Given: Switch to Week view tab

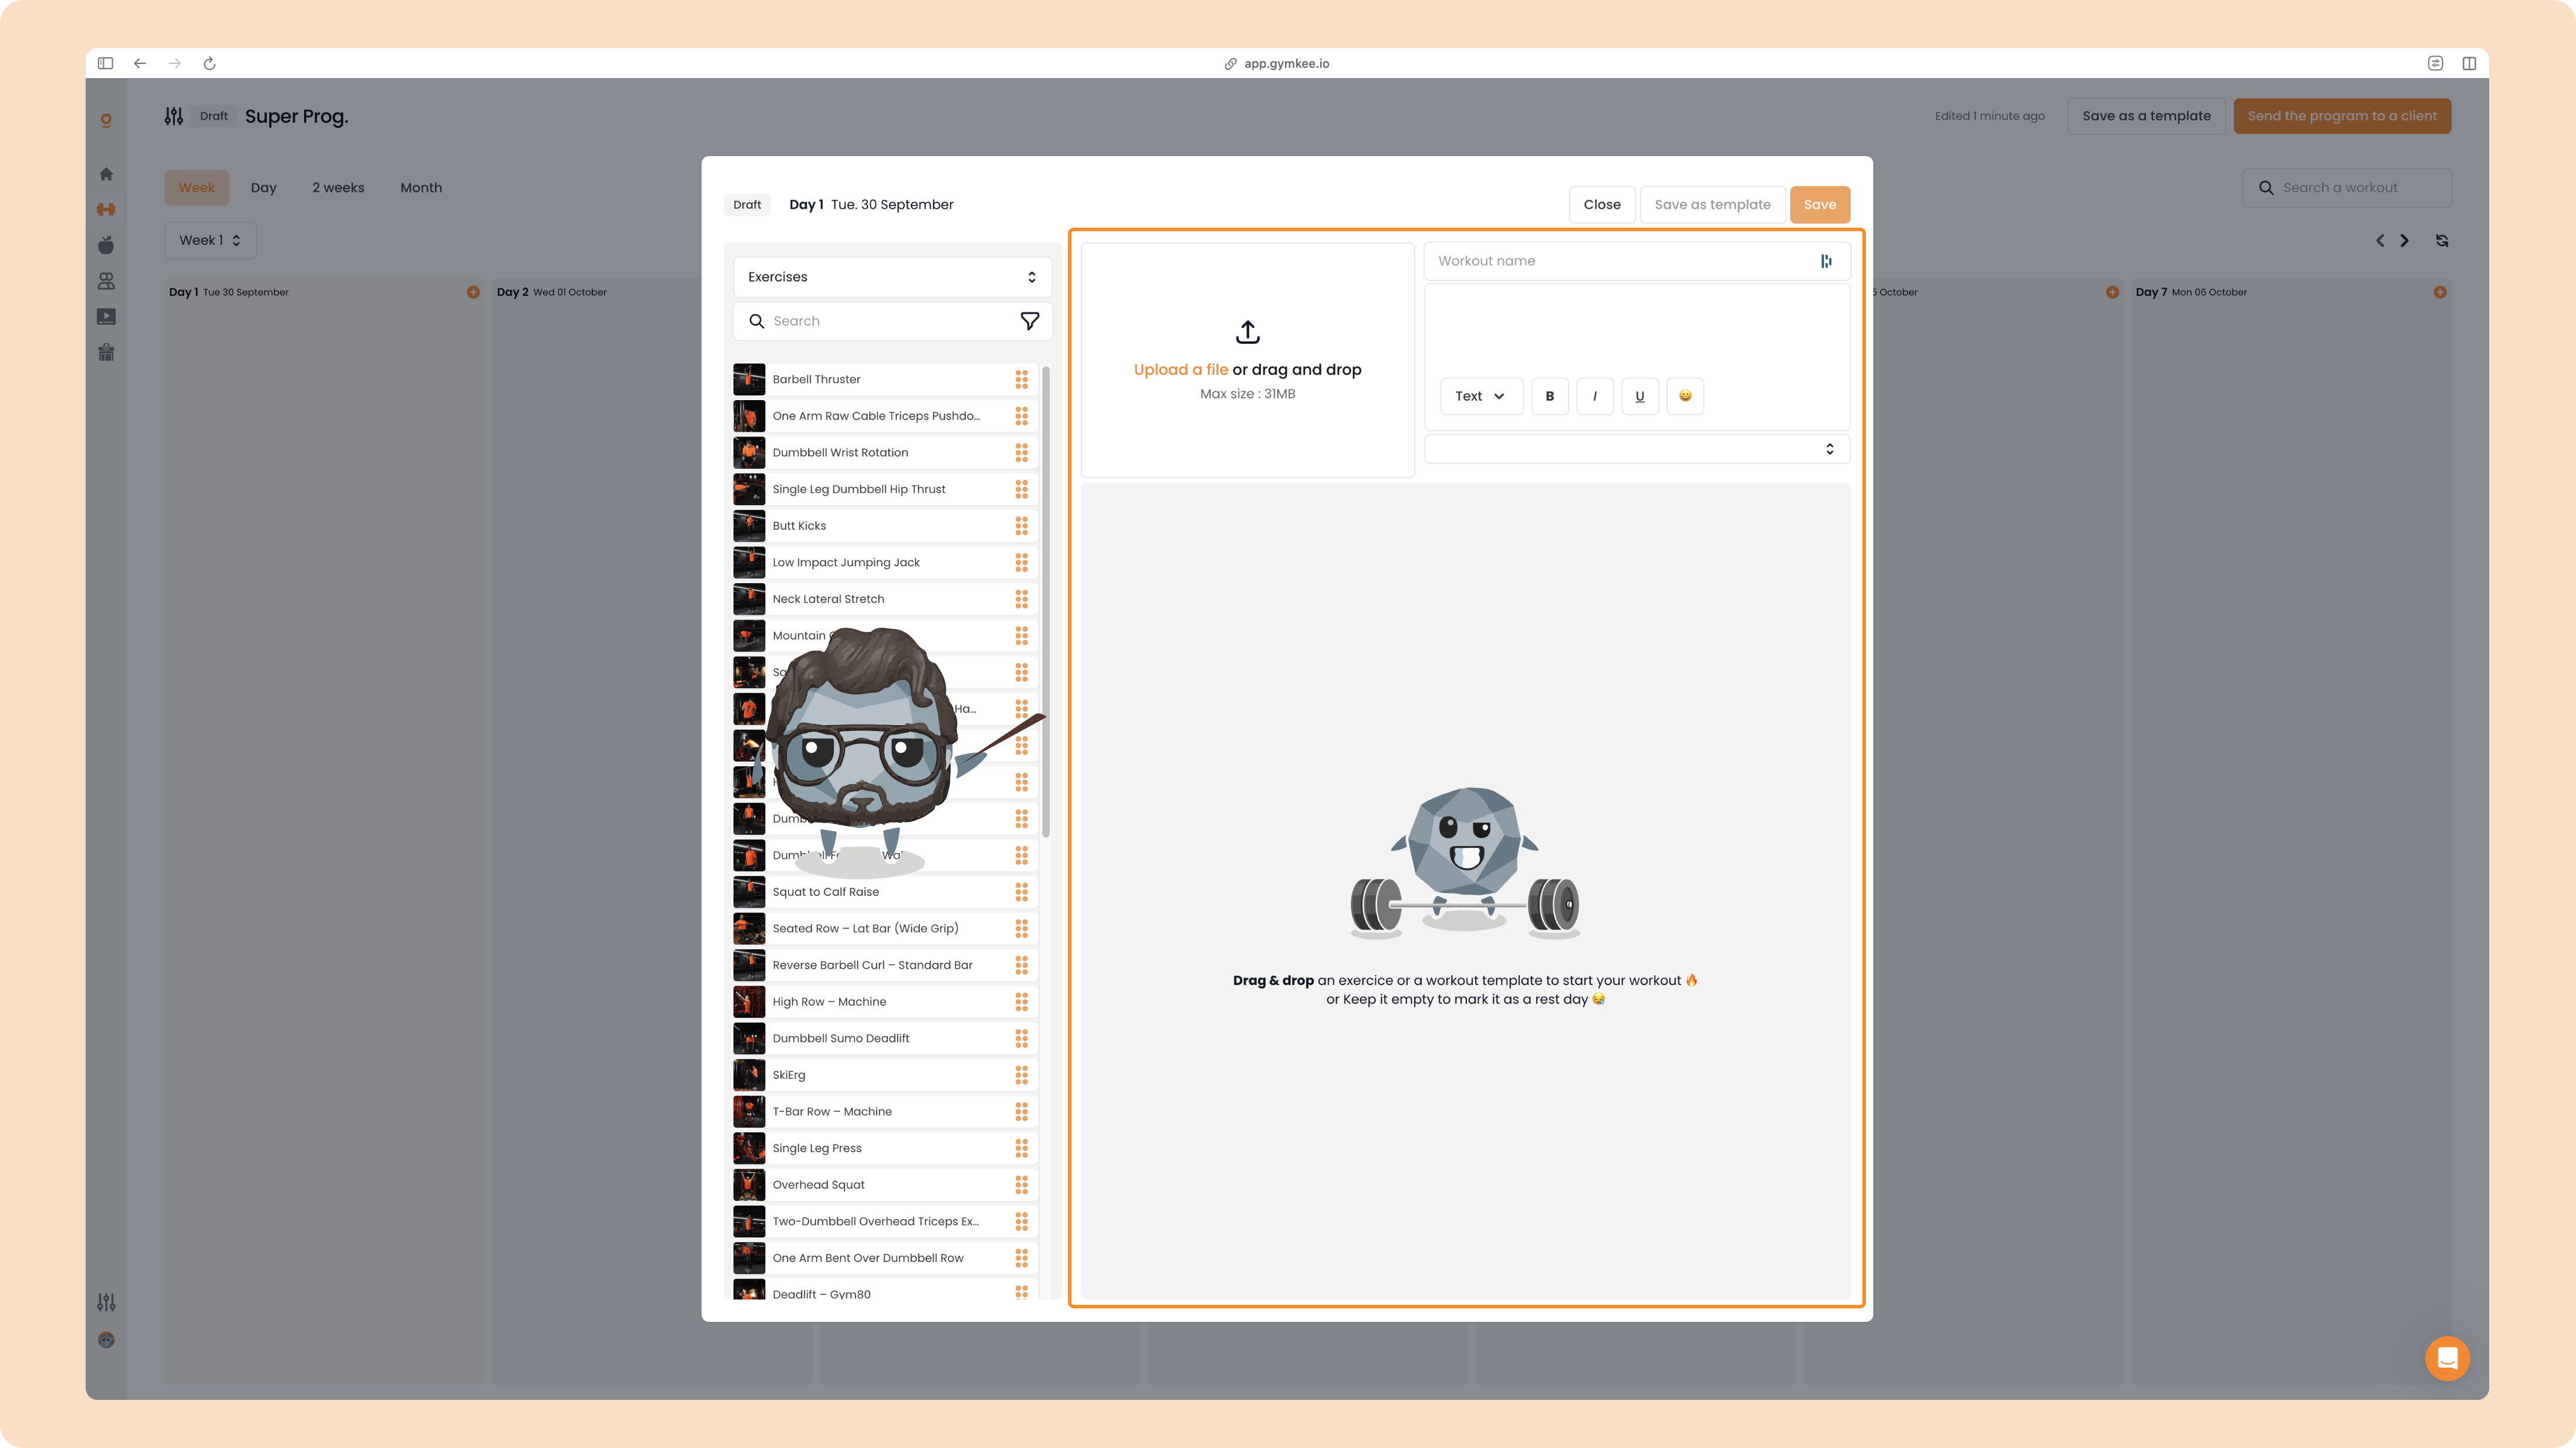Looking at the screenshot, I should click(x=197, y=188).
